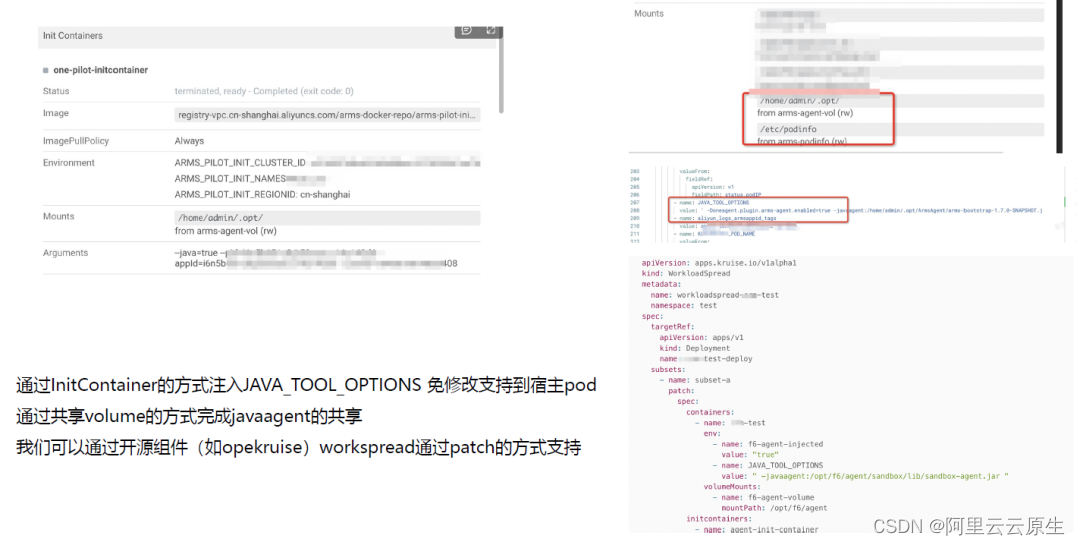Click the sentence '通过共享volume的方式完成javaagent的共享'
This screenshot has width=1080, height=545.
(x=189, y=416)
